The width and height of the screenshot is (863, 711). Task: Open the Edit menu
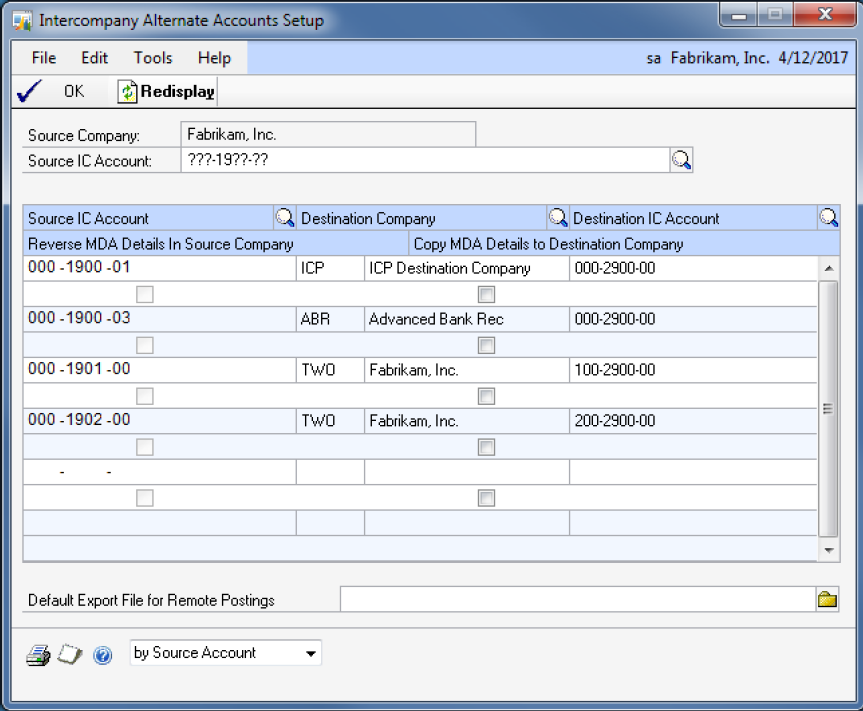point(95,58)
